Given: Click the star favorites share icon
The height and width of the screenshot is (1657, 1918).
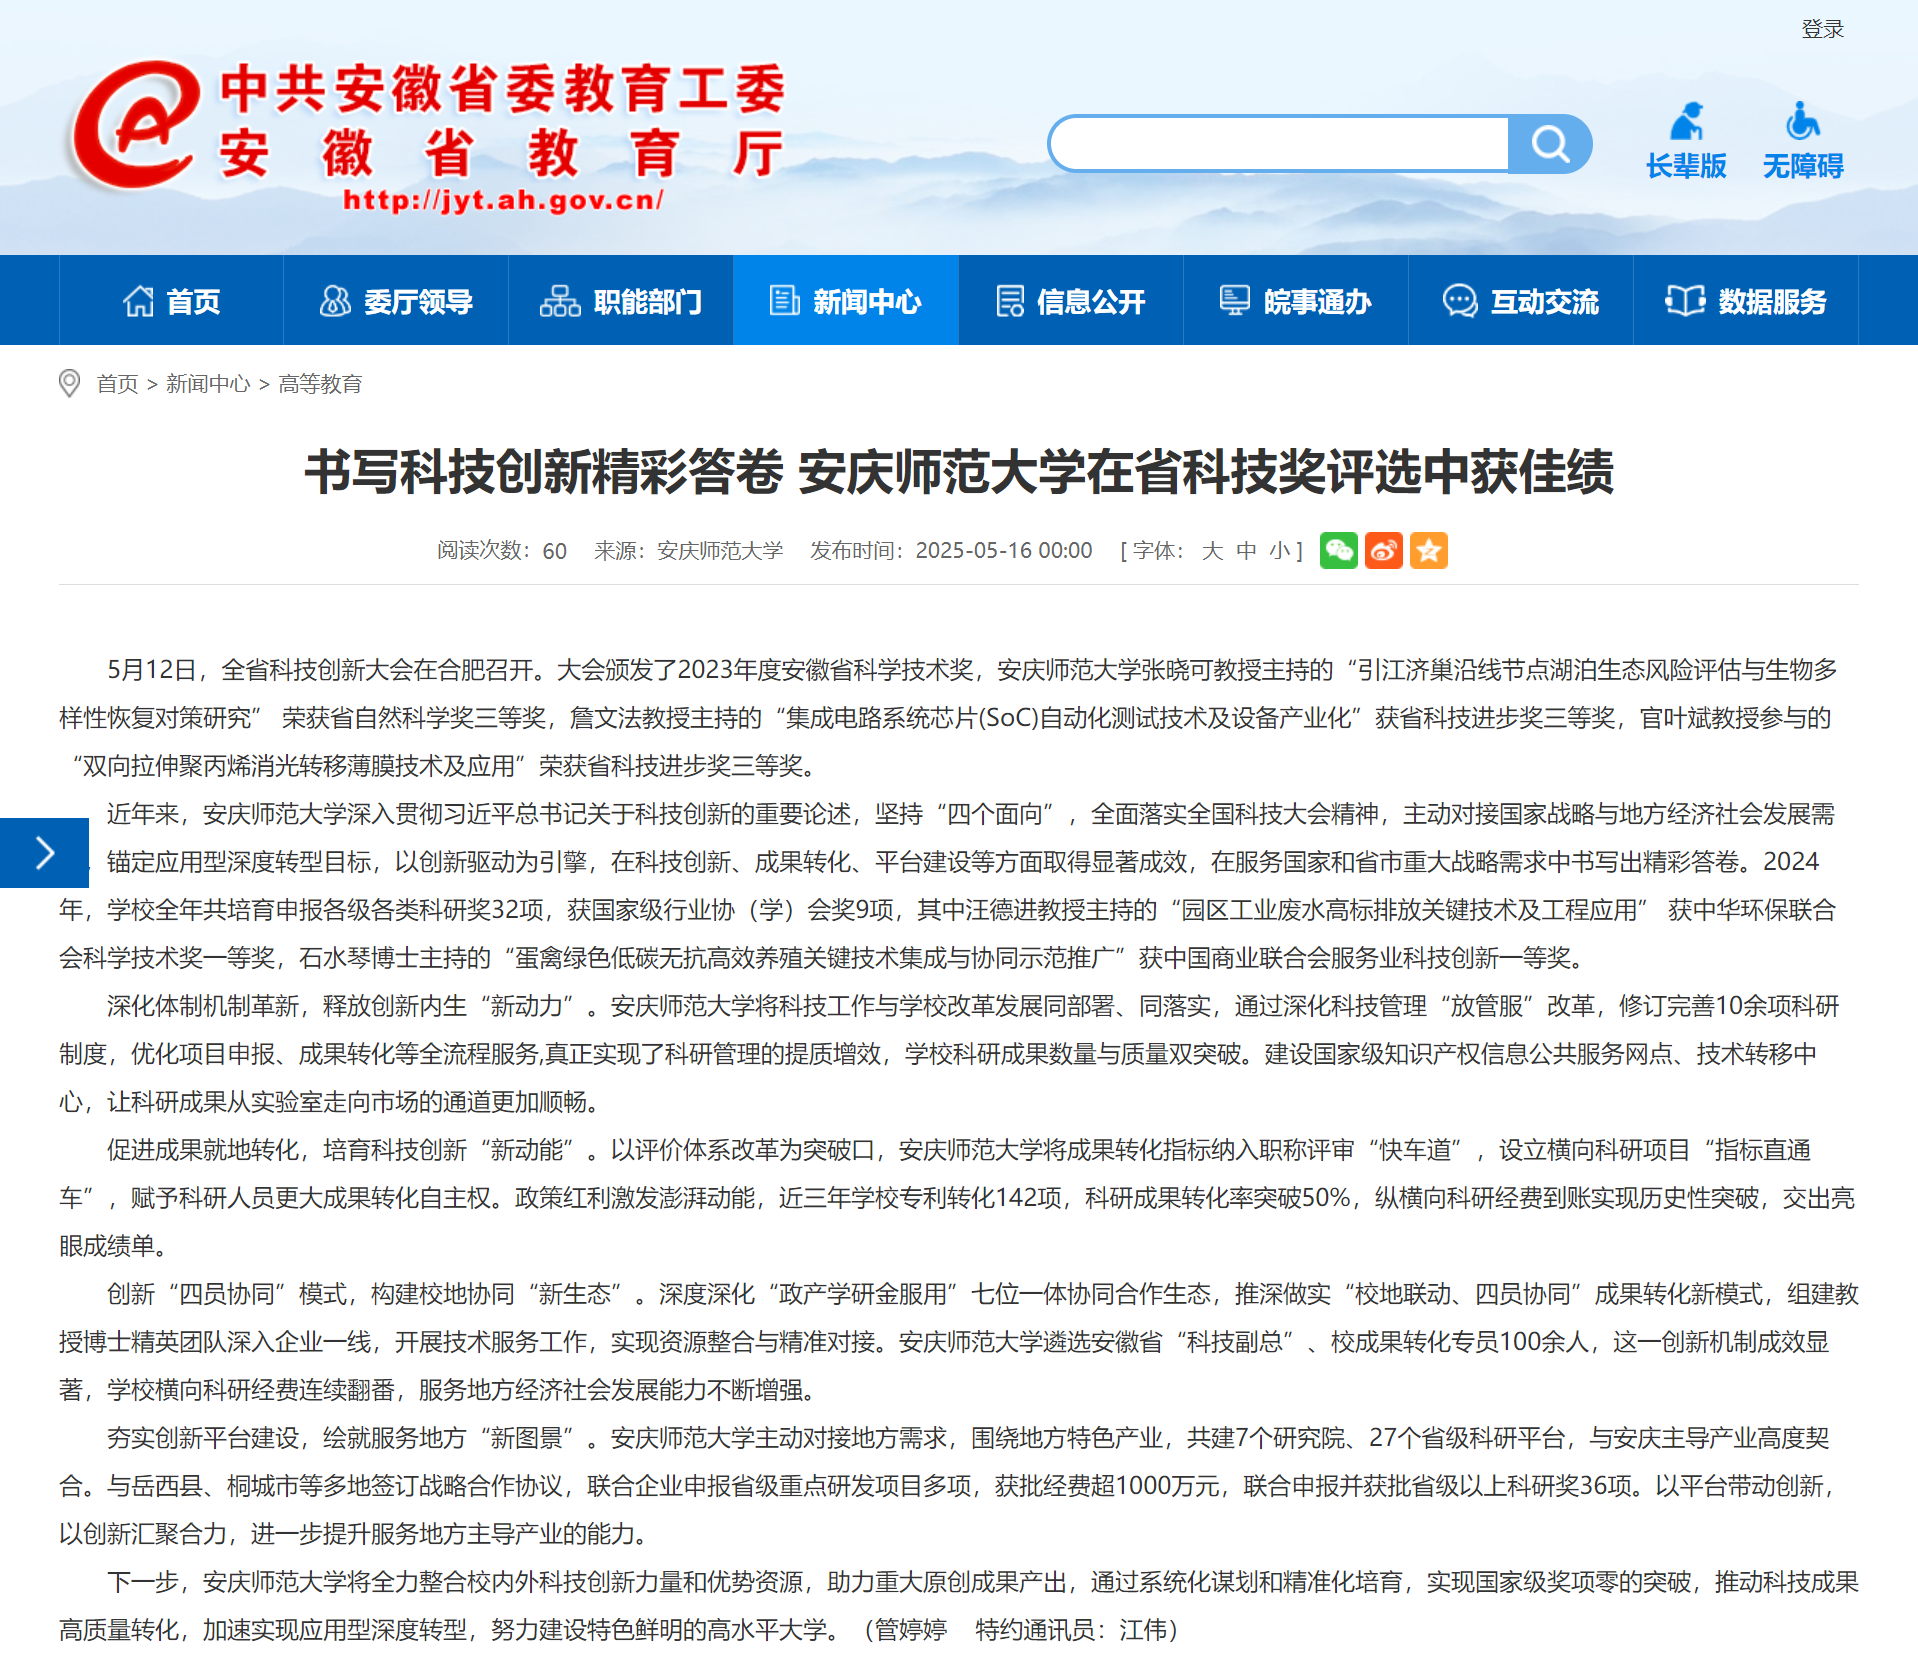Looking at the screenshot, I should (1428, 551).
